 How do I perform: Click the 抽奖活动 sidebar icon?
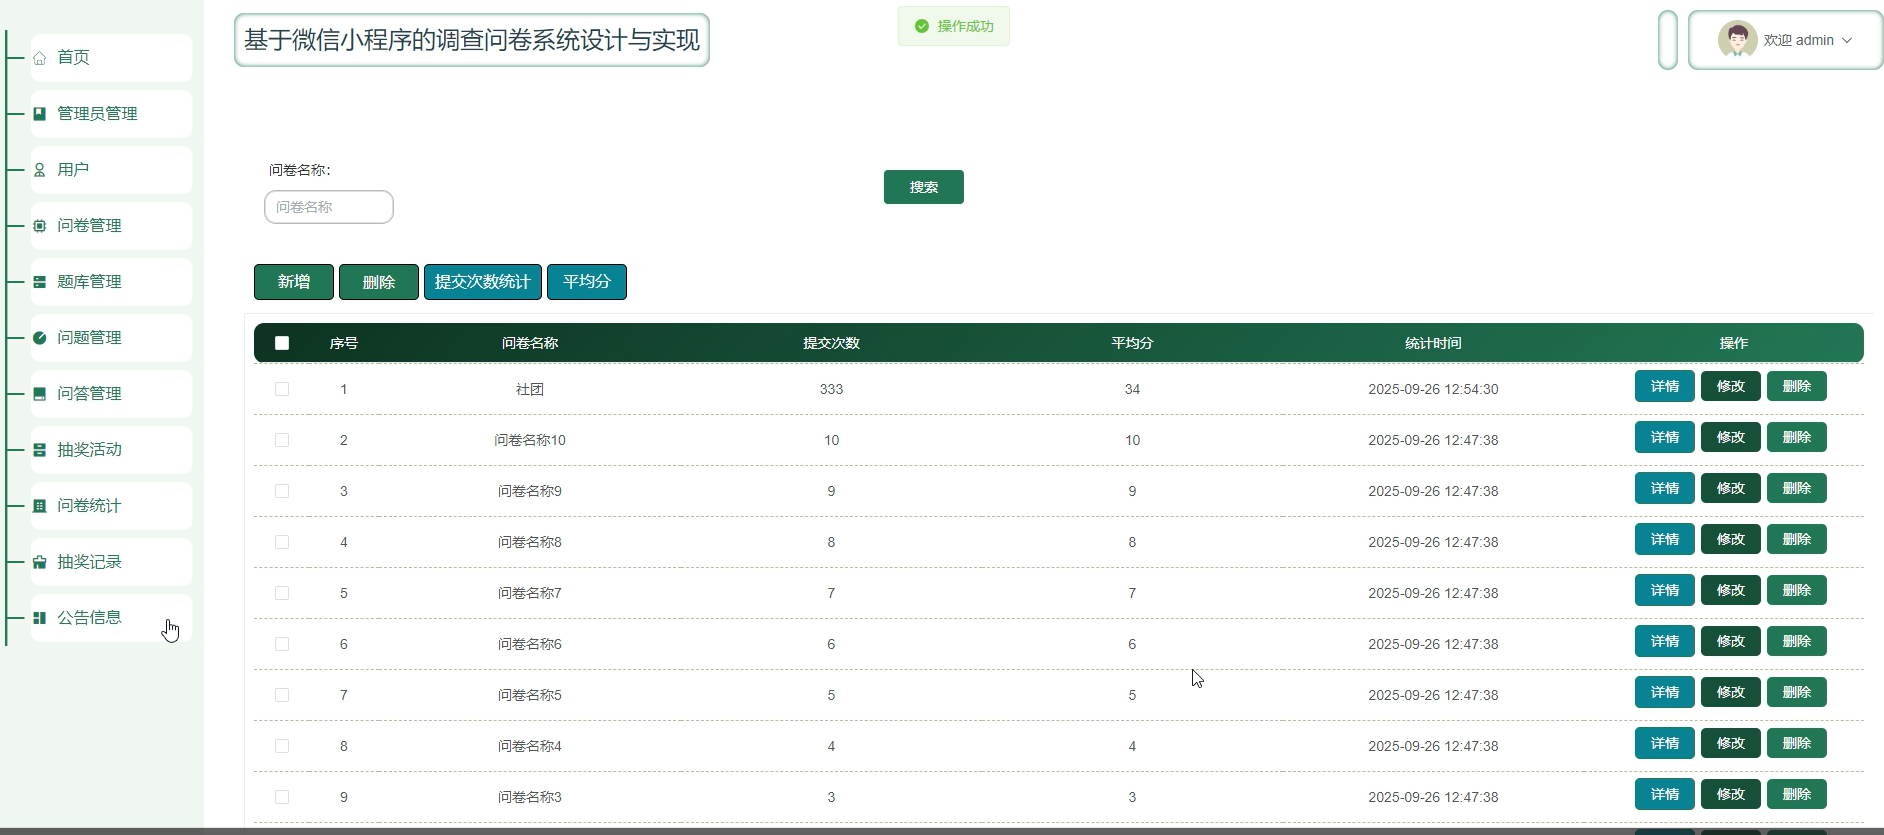point(40,450)
